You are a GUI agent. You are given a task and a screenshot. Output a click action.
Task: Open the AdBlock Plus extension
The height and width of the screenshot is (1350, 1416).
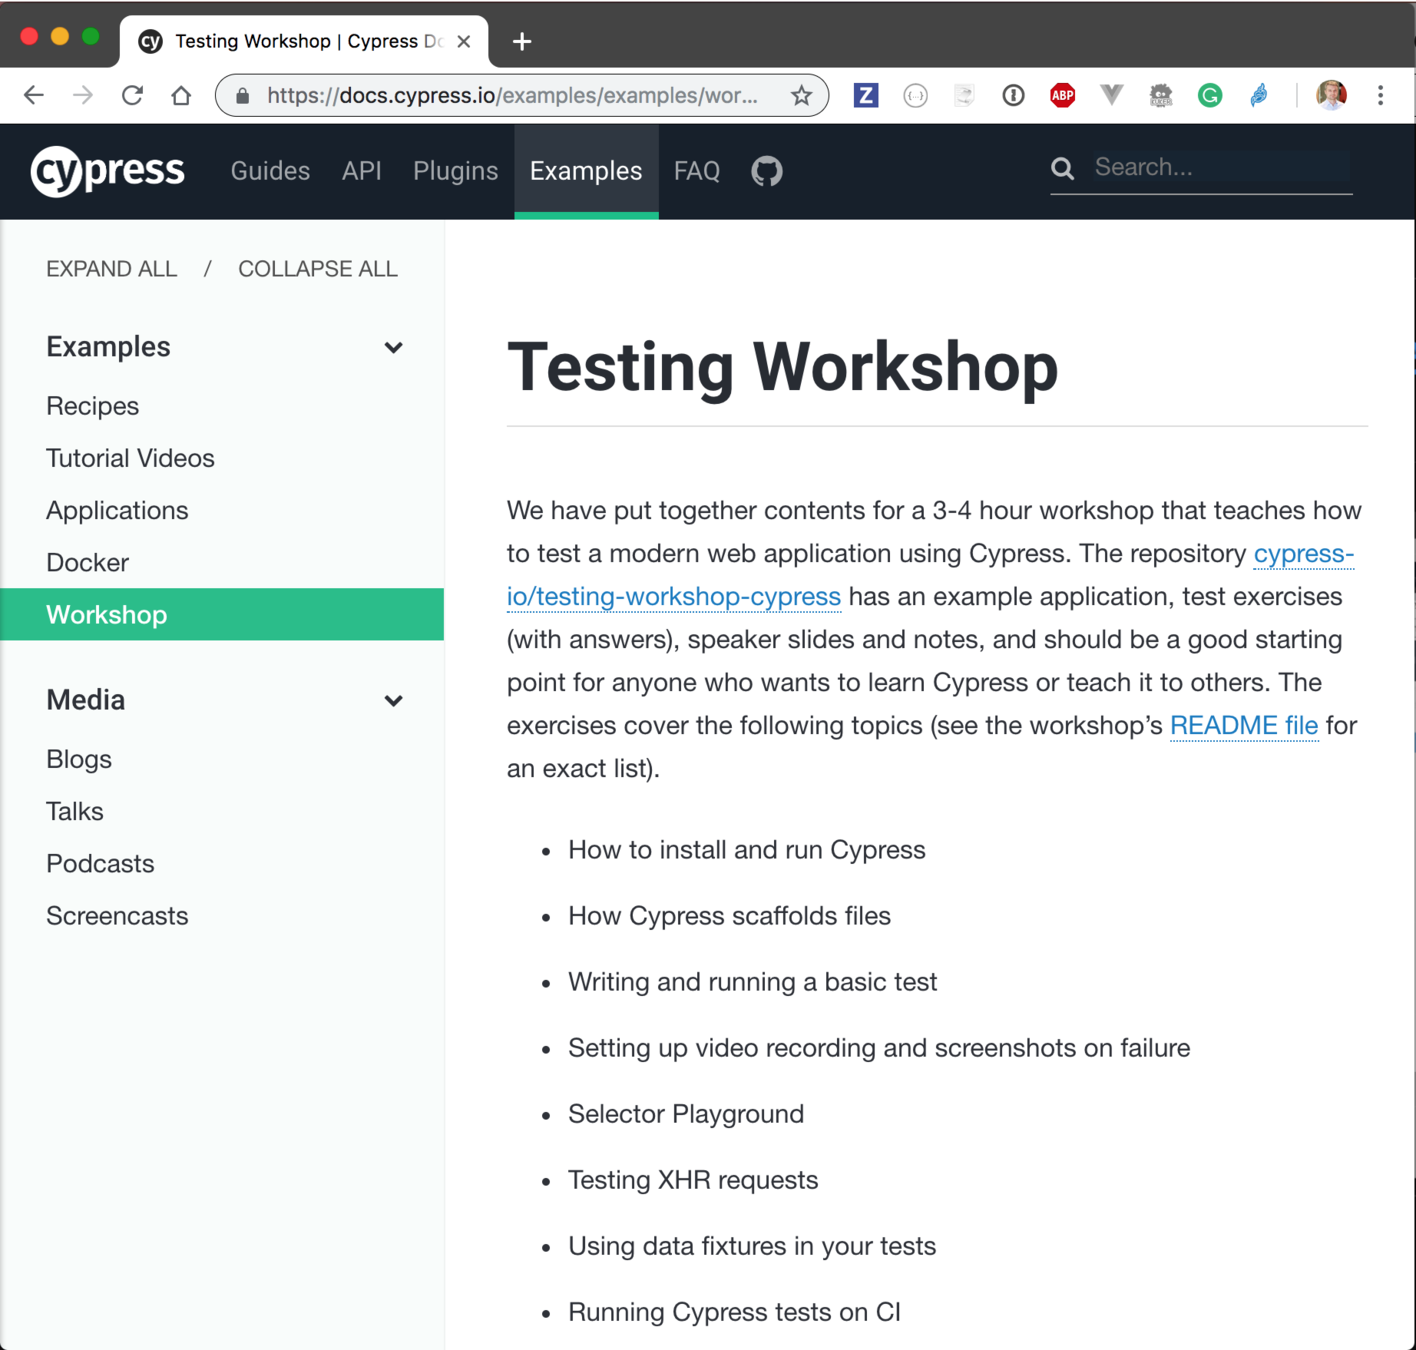(1062, 95)
